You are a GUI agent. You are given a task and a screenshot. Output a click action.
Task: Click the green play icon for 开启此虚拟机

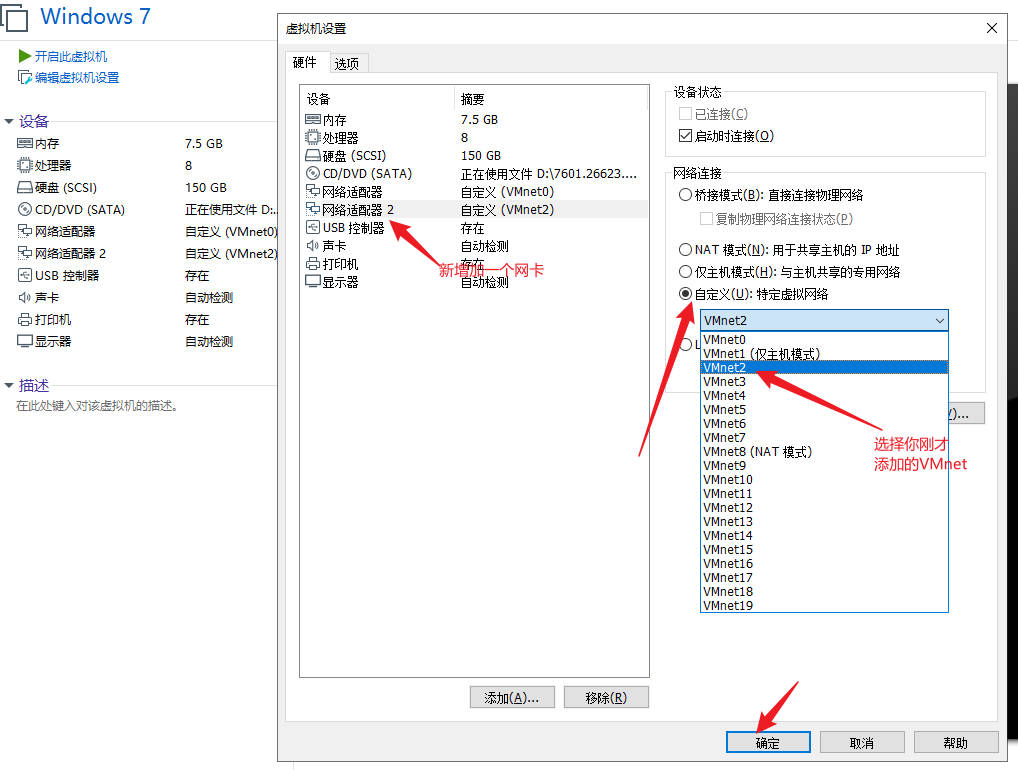25,56
